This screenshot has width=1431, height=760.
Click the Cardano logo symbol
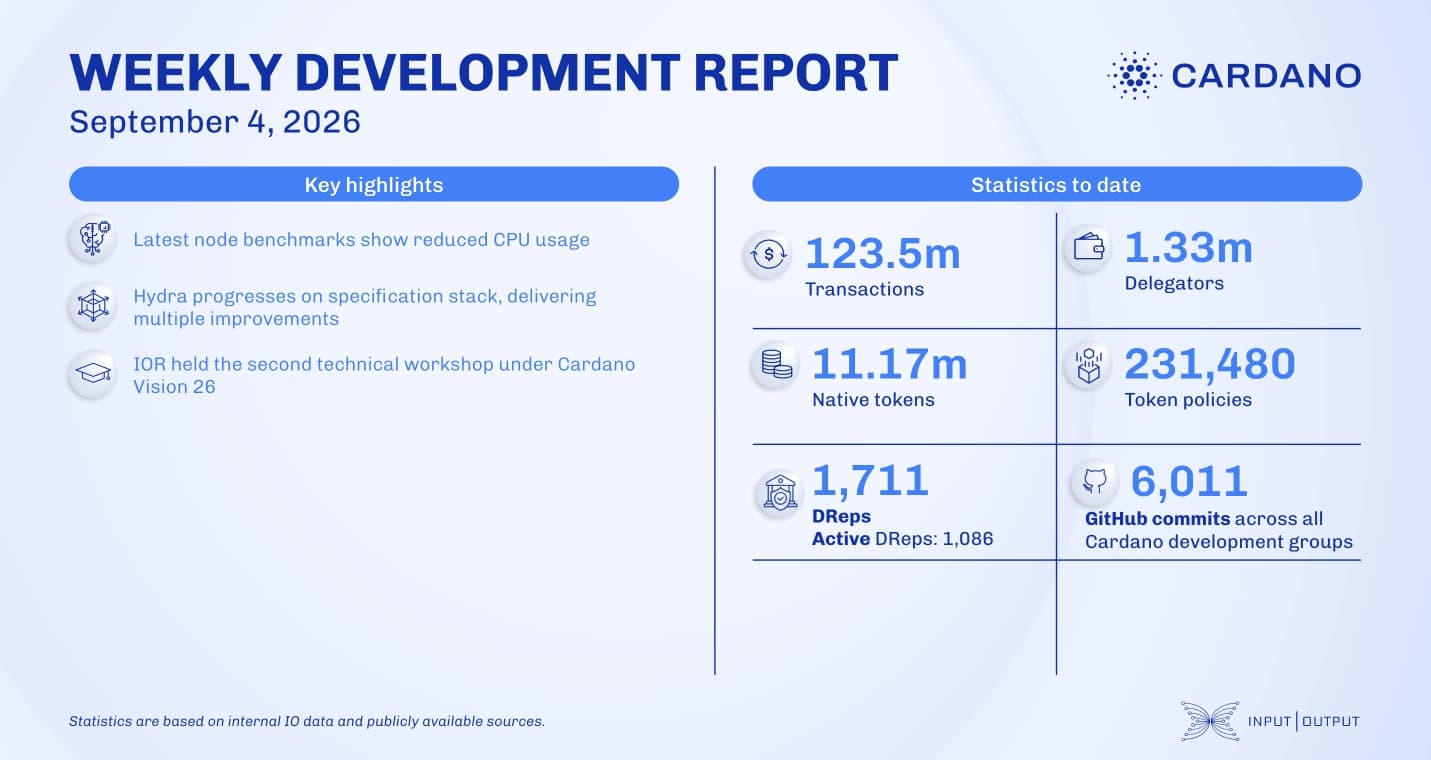[1133, 75]
